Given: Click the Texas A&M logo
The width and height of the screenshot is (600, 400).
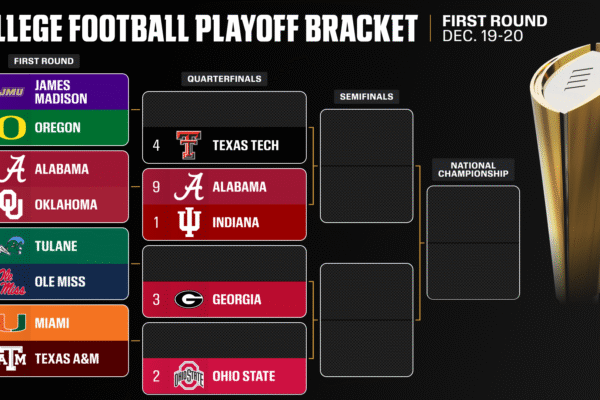Looking at the screenshot, I should tap(14, 359).
